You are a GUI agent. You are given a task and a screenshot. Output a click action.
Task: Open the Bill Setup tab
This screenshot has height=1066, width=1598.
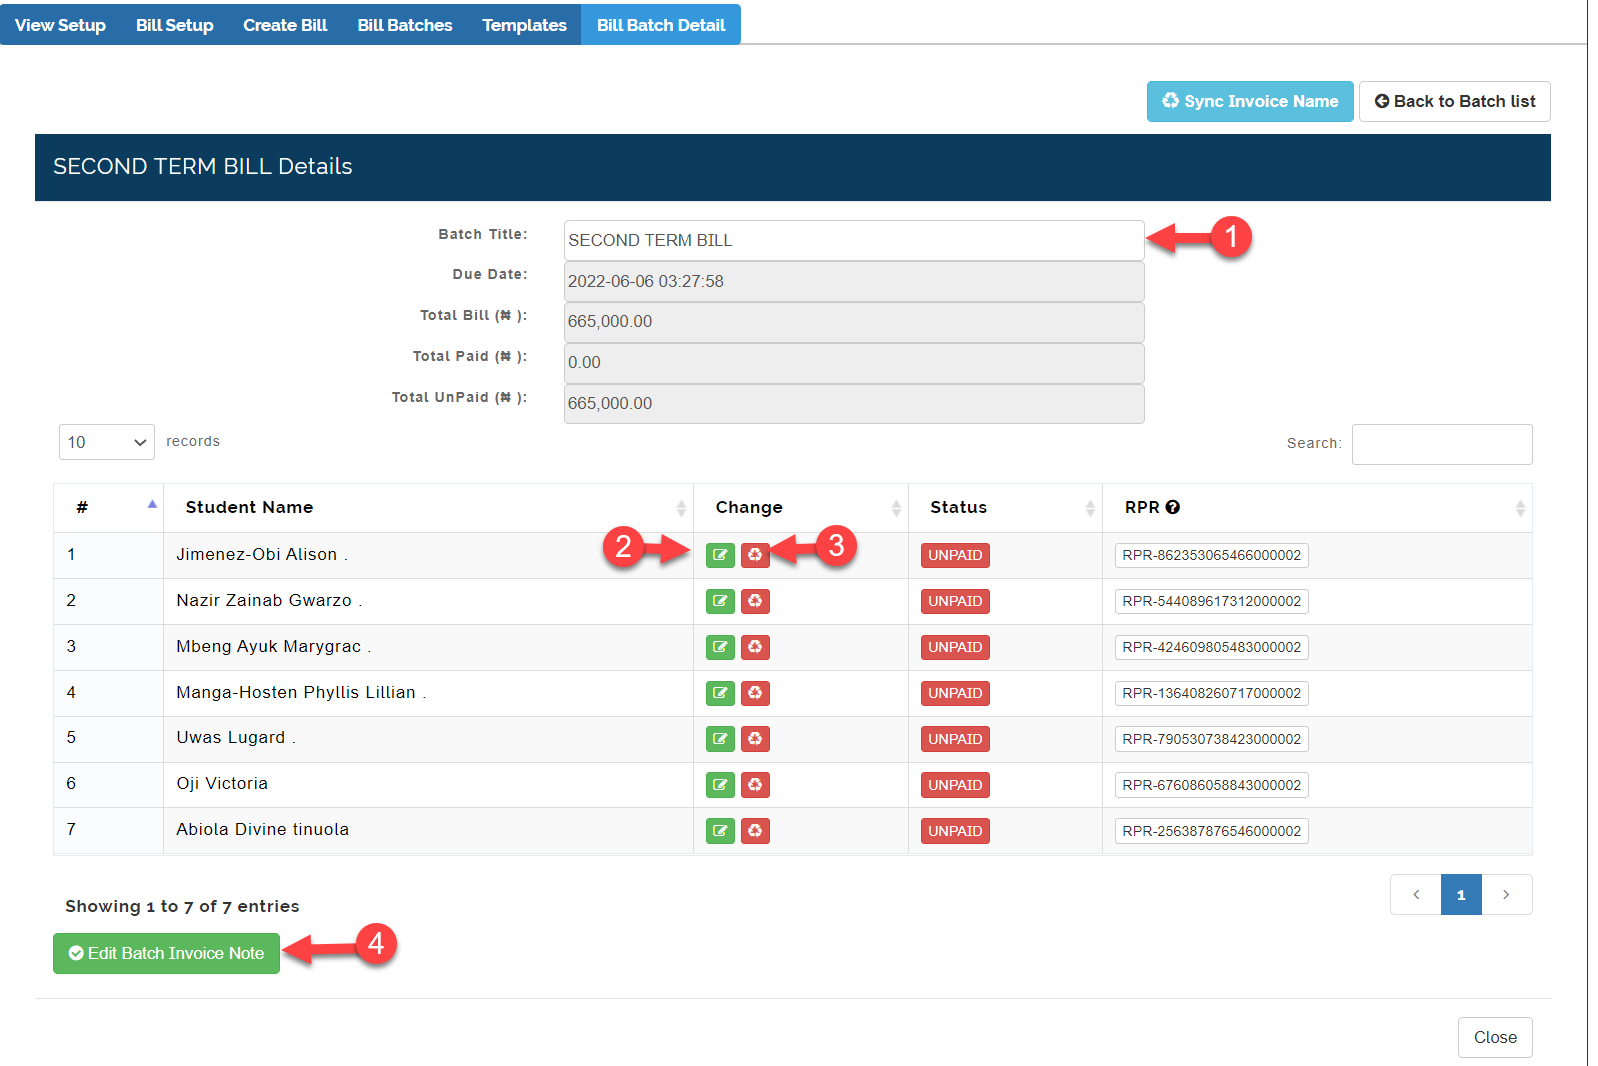(175, 25)
